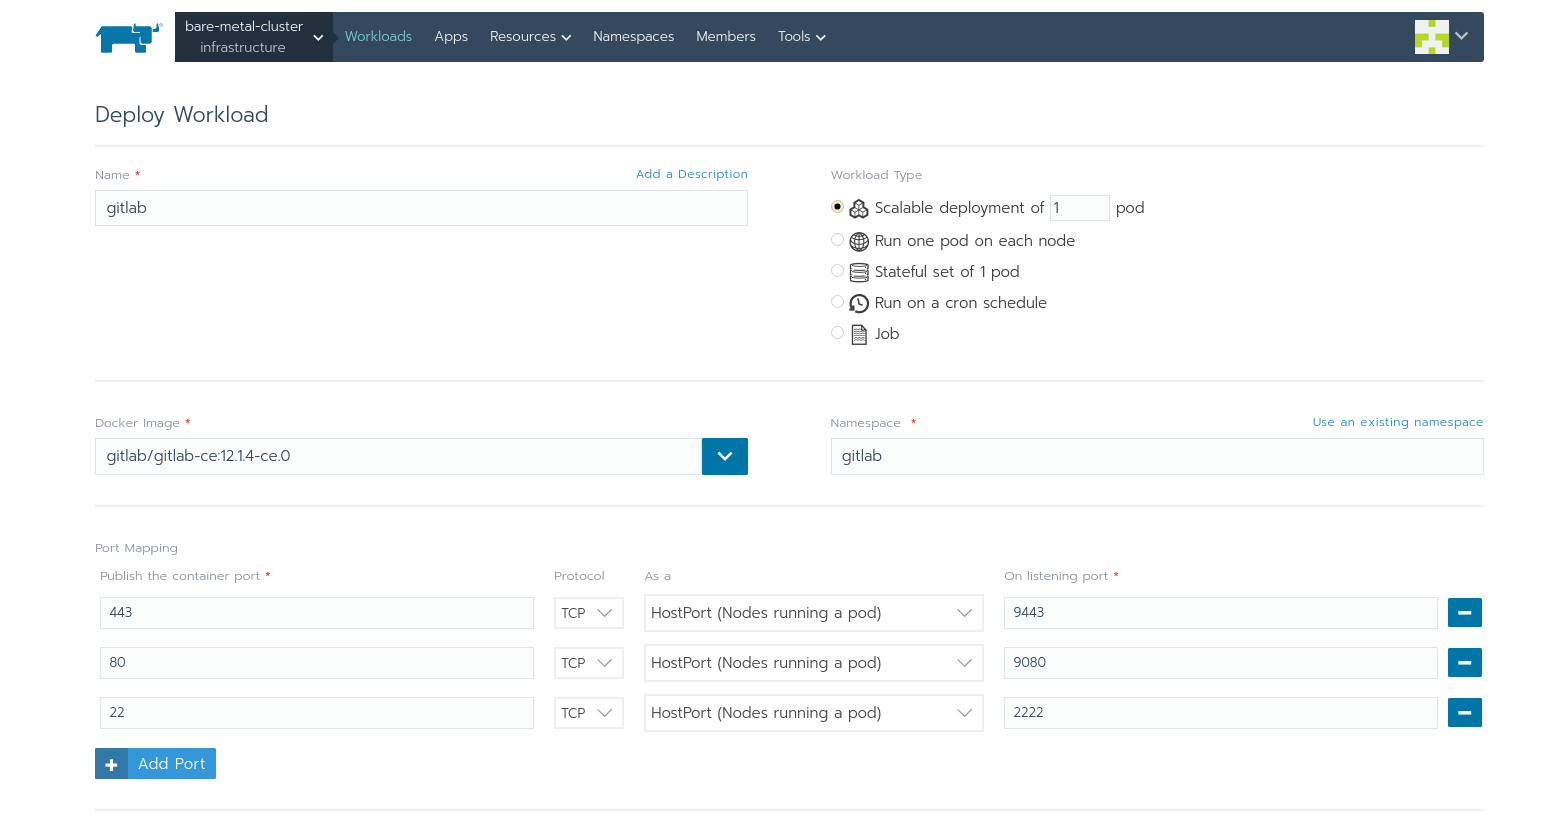Screen dimensions: 1541x820
Task: Click the database icon for stateful set
Action: [x=859, y=272]
